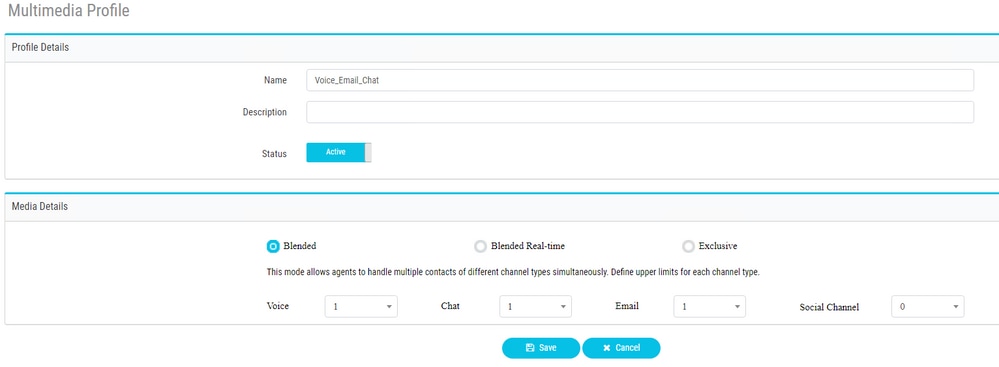Viewport: 999px width, 367px height.
Task: Click the Multimedia Profile page title
Action: point(69,11)
